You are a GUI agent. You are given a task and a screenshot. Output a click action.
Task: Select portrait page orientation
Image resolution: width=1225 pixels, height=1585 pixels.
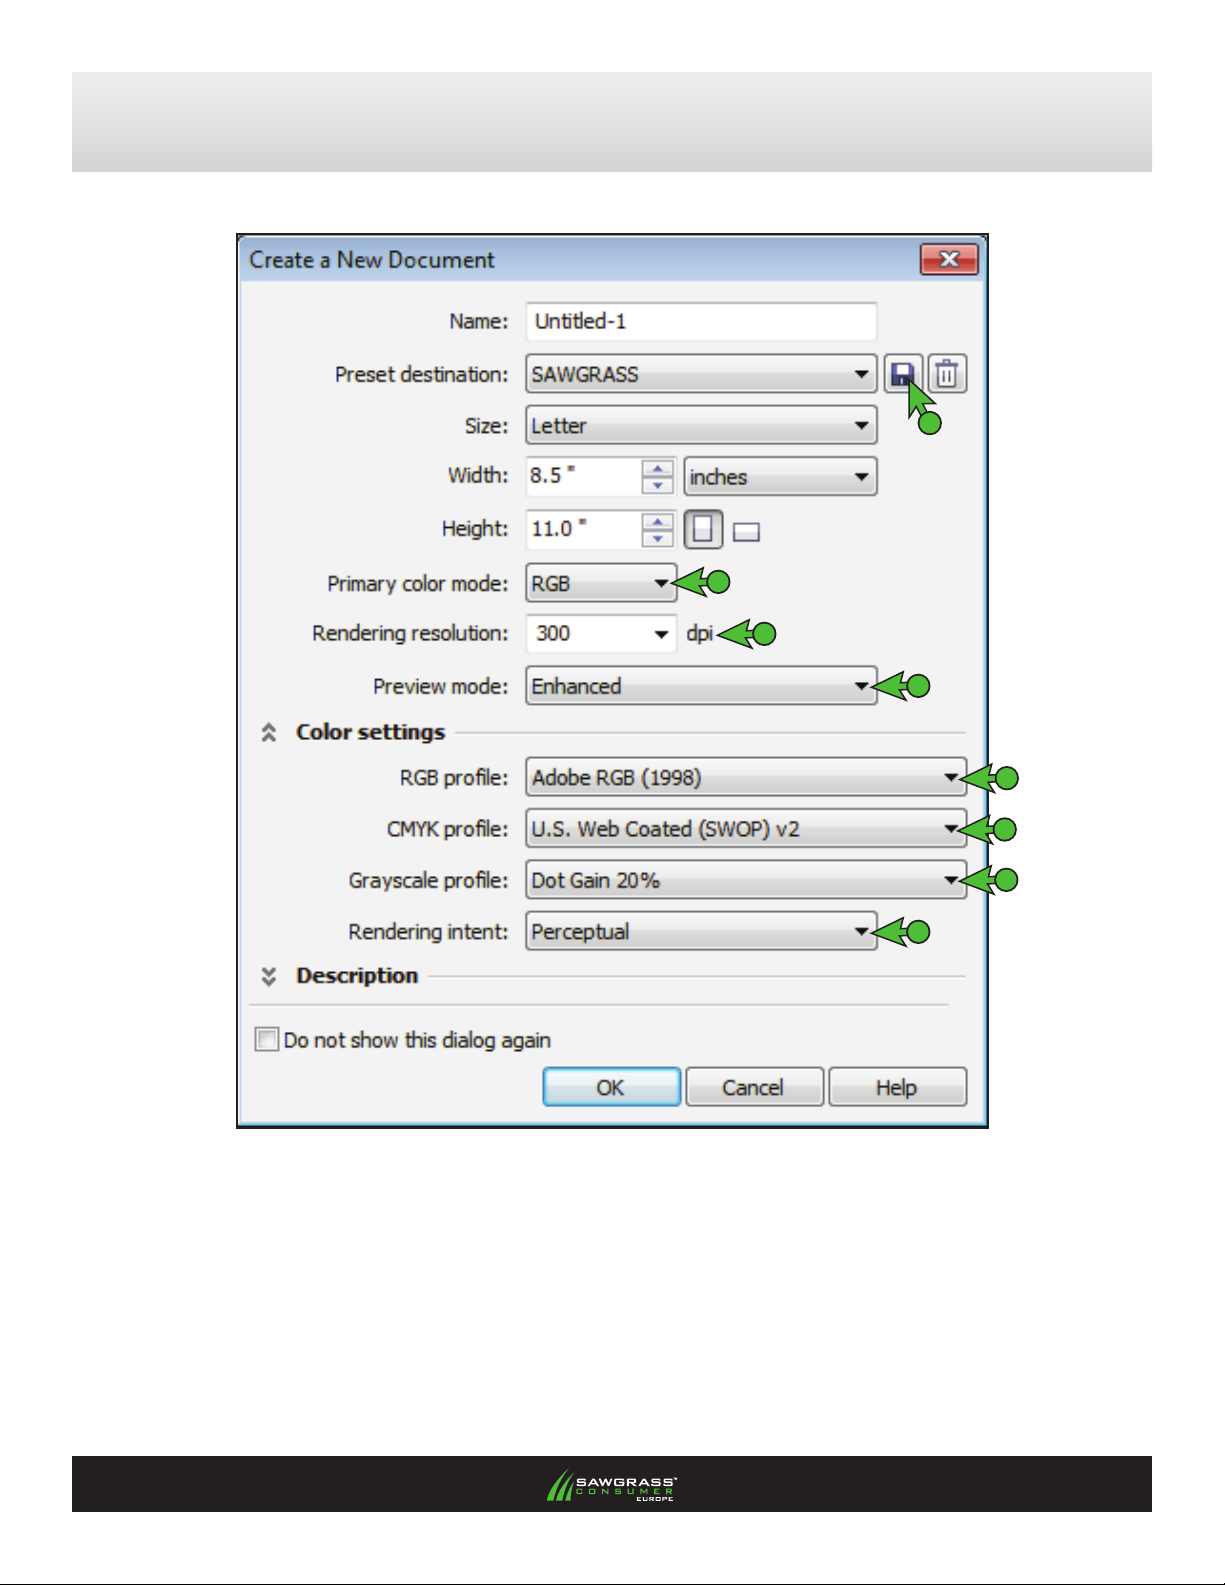click(x=703, y=529)
